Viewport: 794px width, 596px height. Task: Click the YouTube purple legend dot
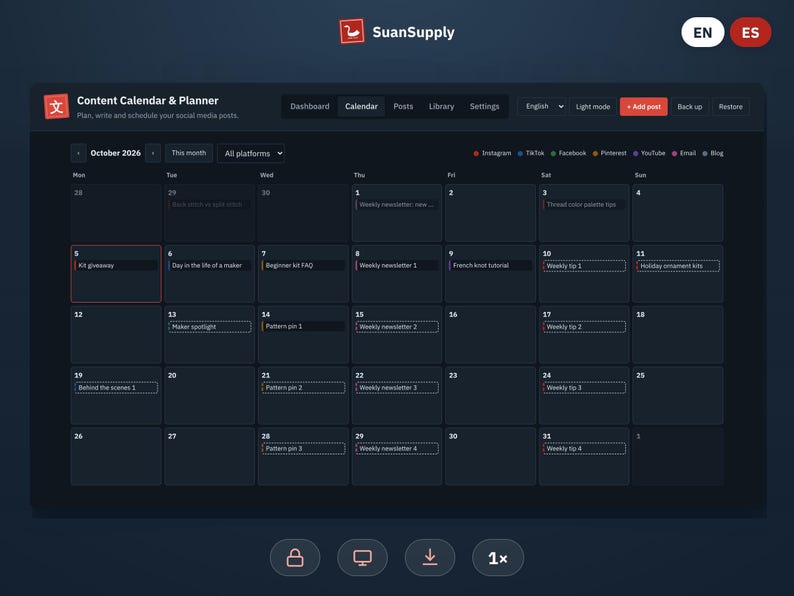636,153
